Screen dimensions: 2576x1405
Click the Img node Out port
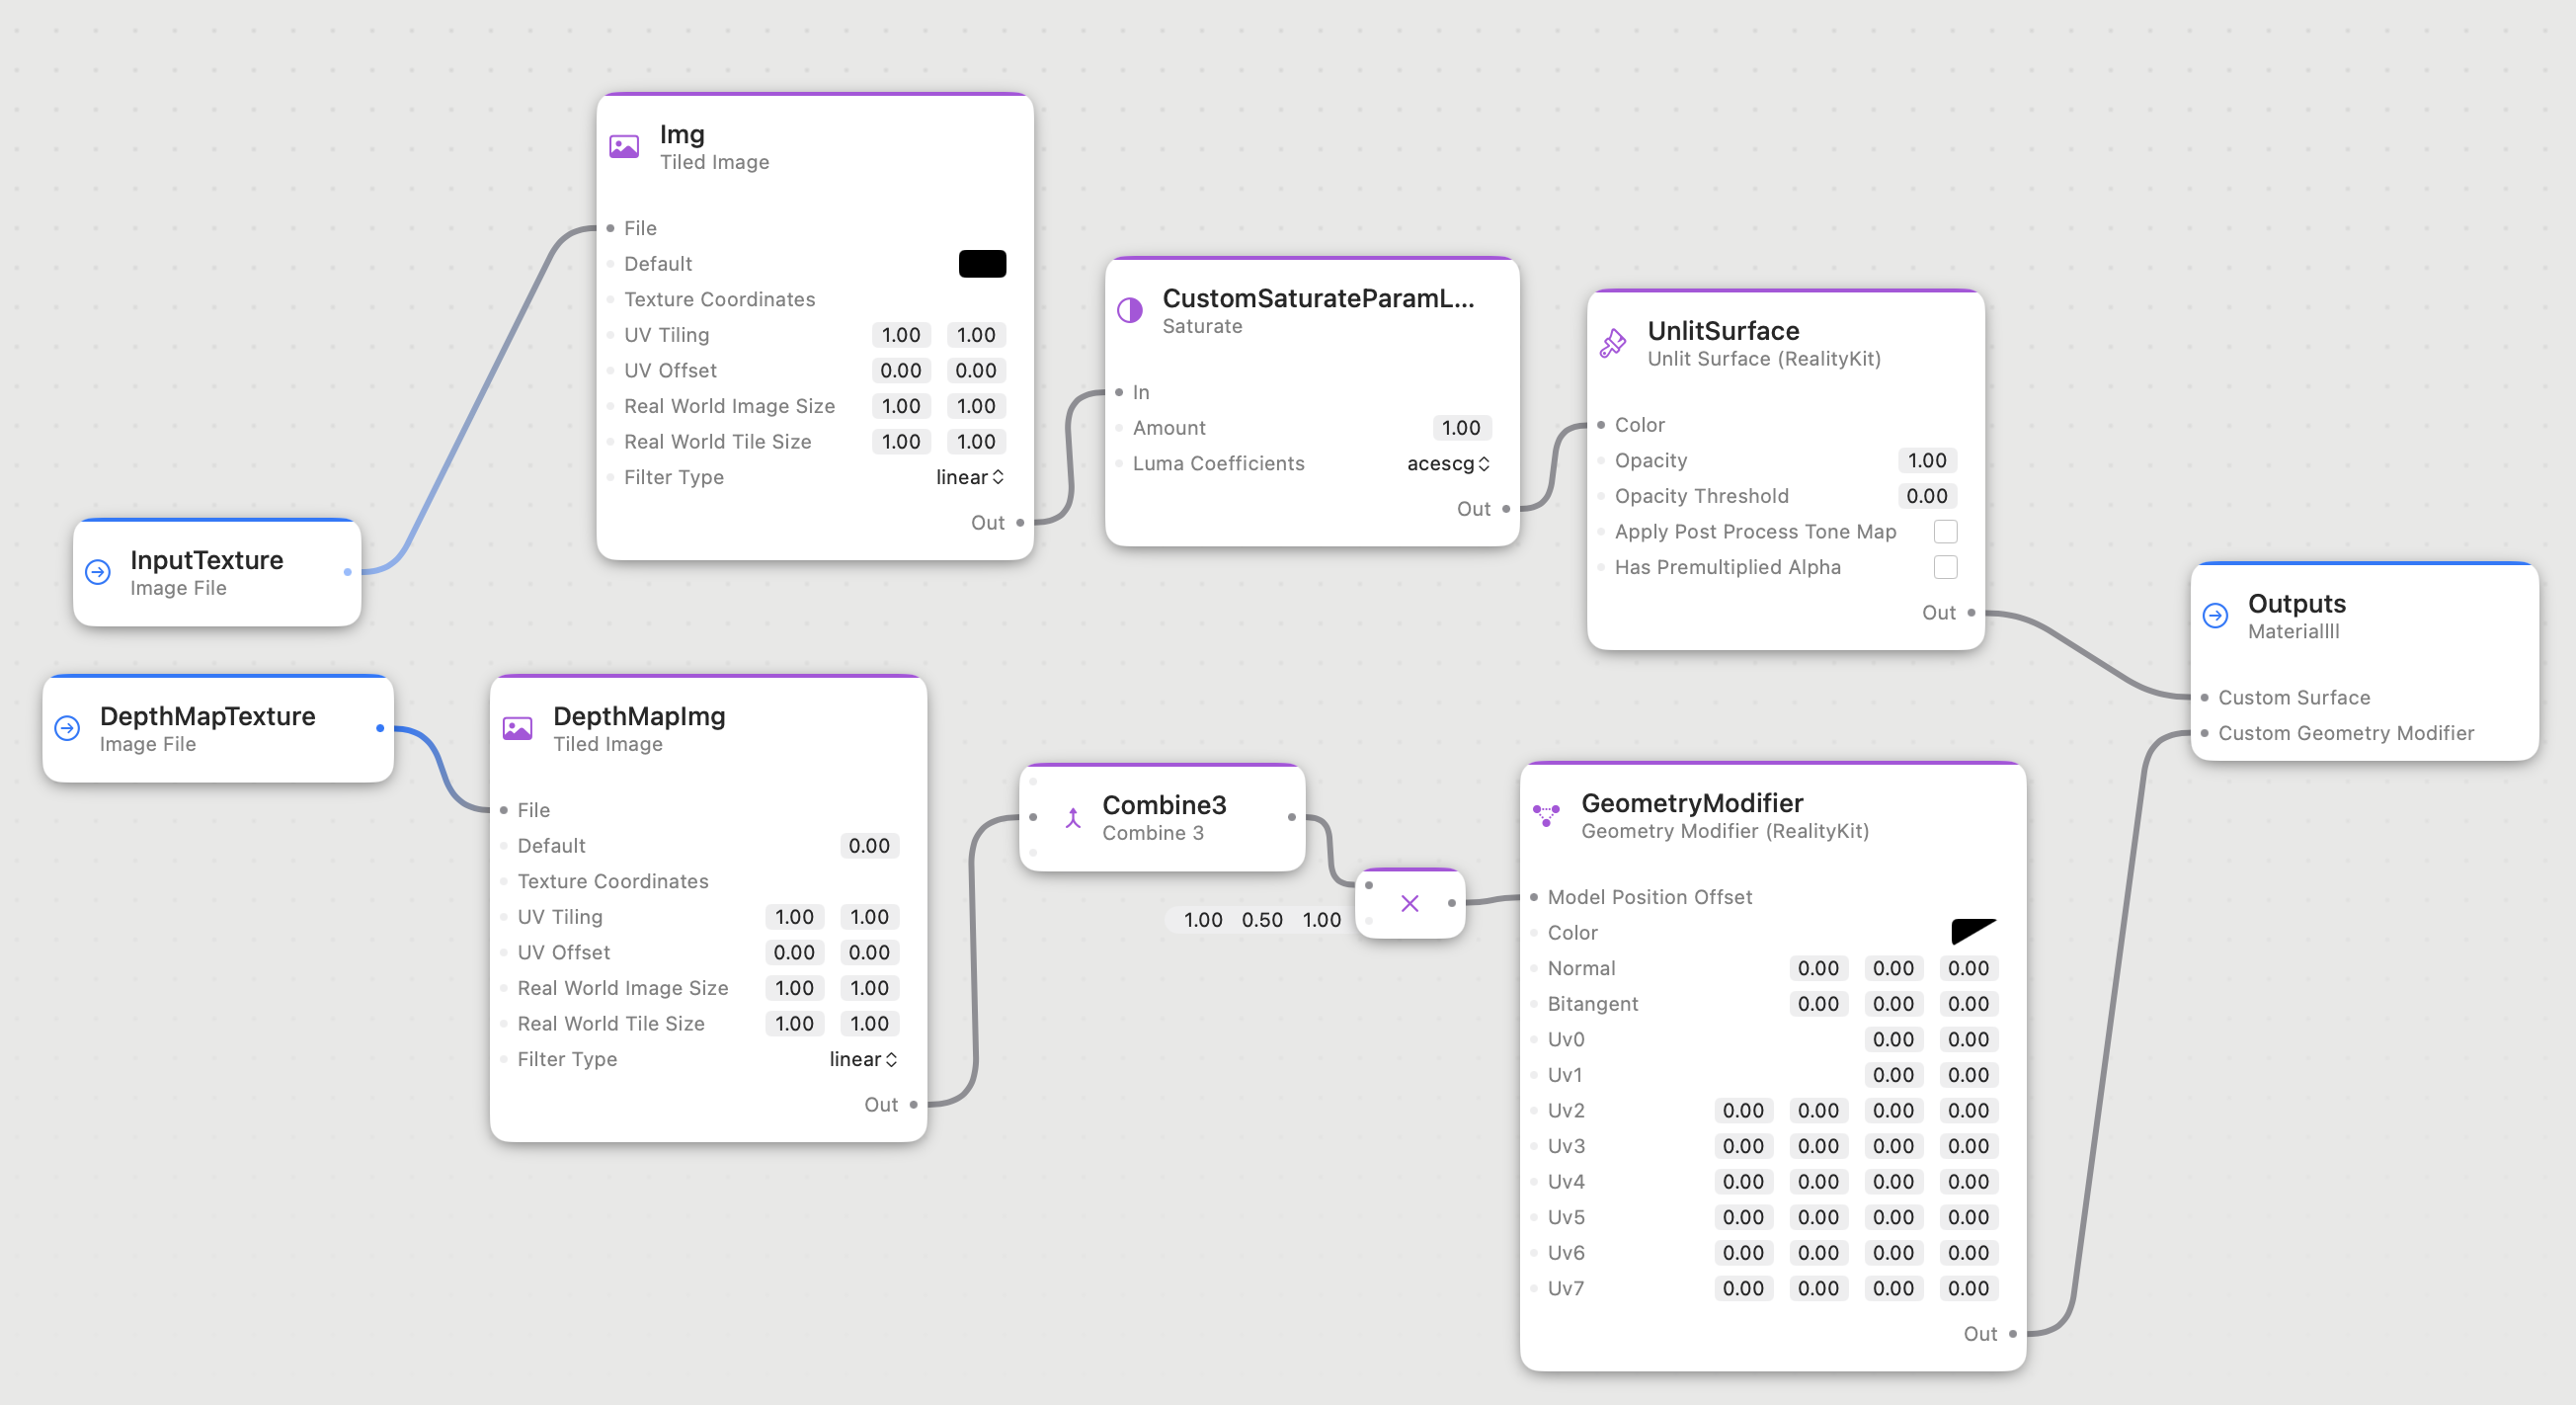[1020, 522]
